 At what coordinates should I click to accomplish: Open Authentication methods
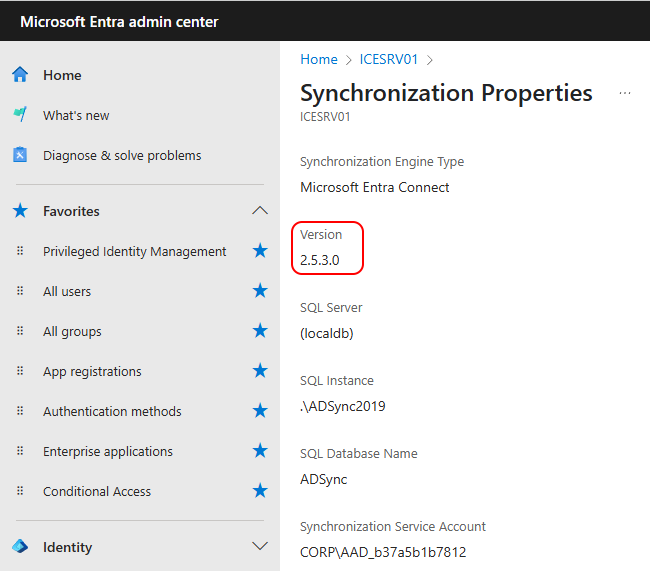point(112,411)
